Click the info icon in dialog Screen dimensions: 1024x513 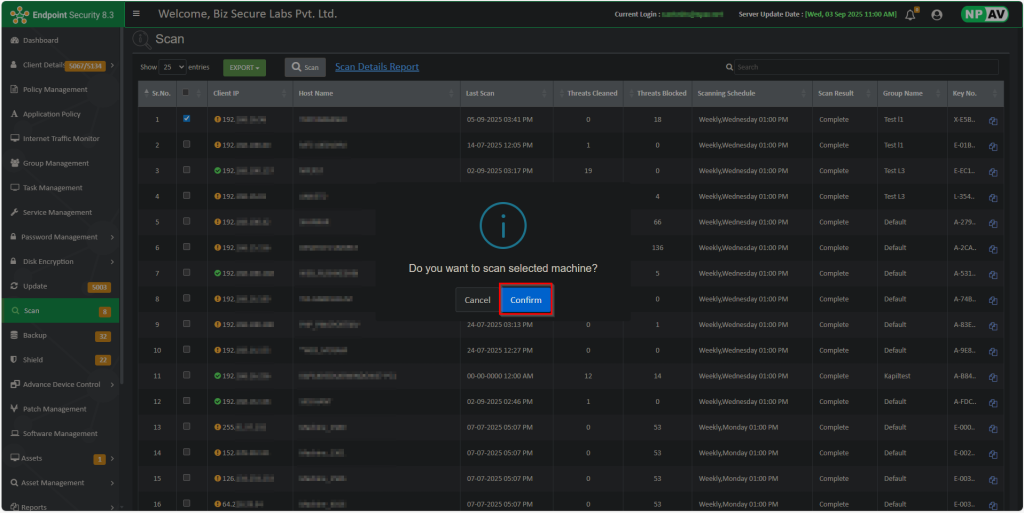[503, 226]
